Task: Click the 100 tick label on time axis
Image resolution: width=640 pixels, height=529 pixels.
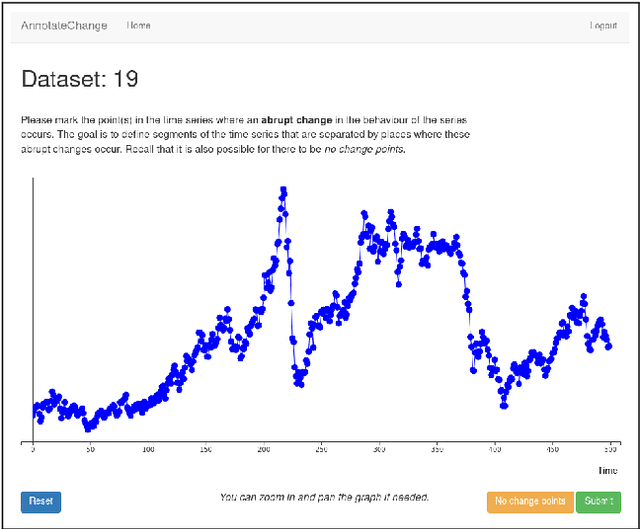Action: pyautogui.click(x=148, y=451)
